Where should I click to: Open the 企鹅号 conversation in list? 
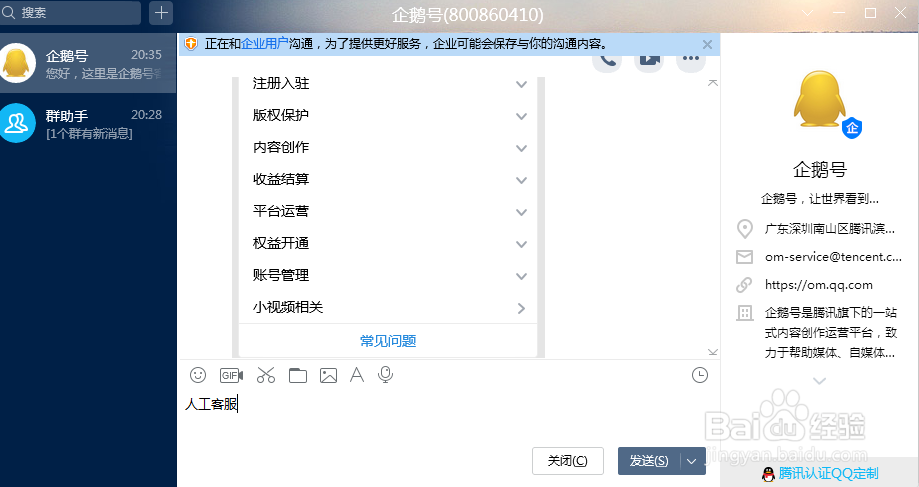(88, 63)
